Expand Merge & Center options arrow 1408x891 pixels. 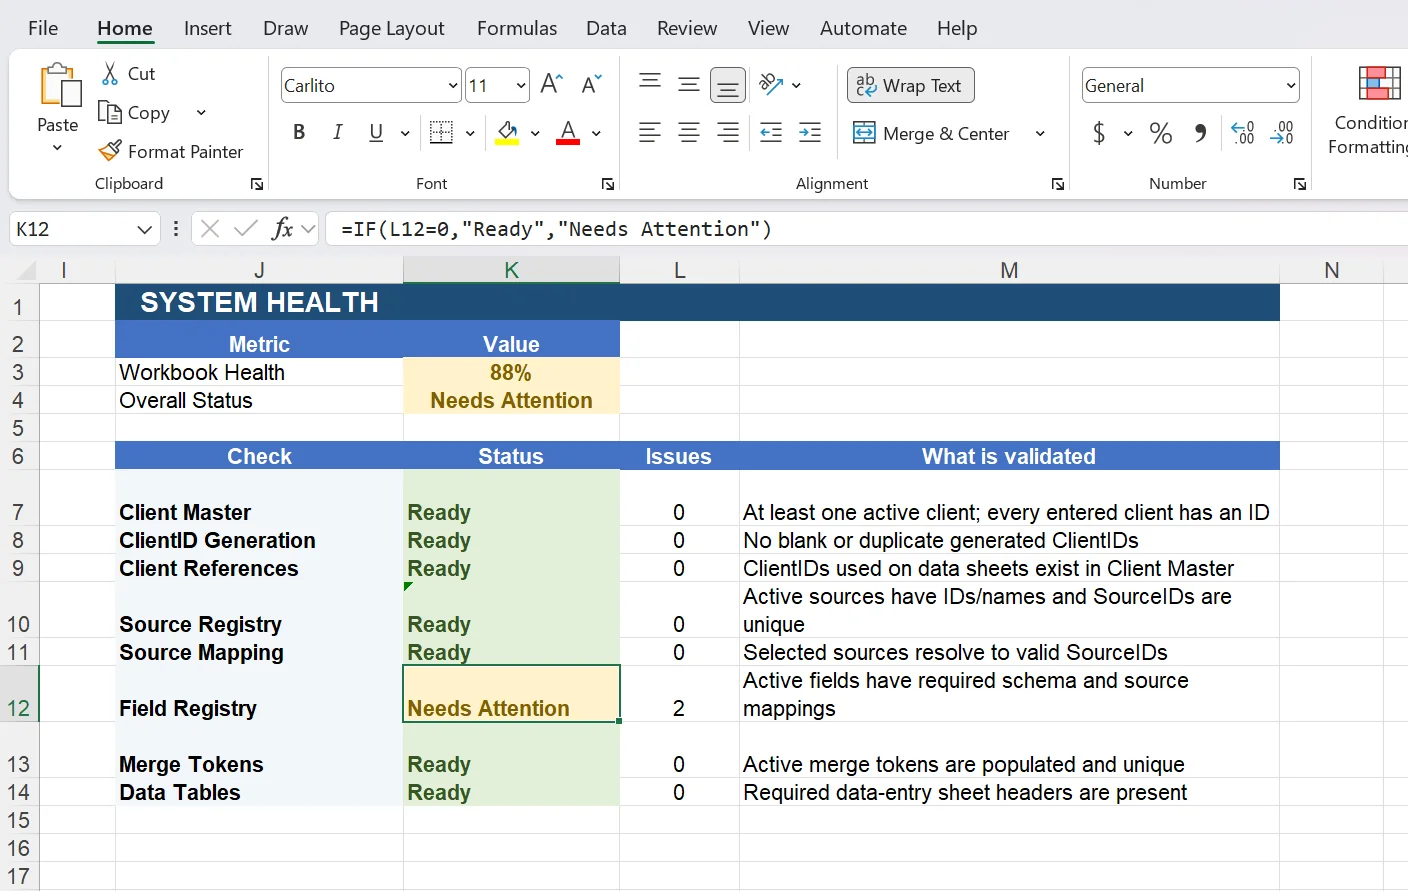pos(1040,133)
